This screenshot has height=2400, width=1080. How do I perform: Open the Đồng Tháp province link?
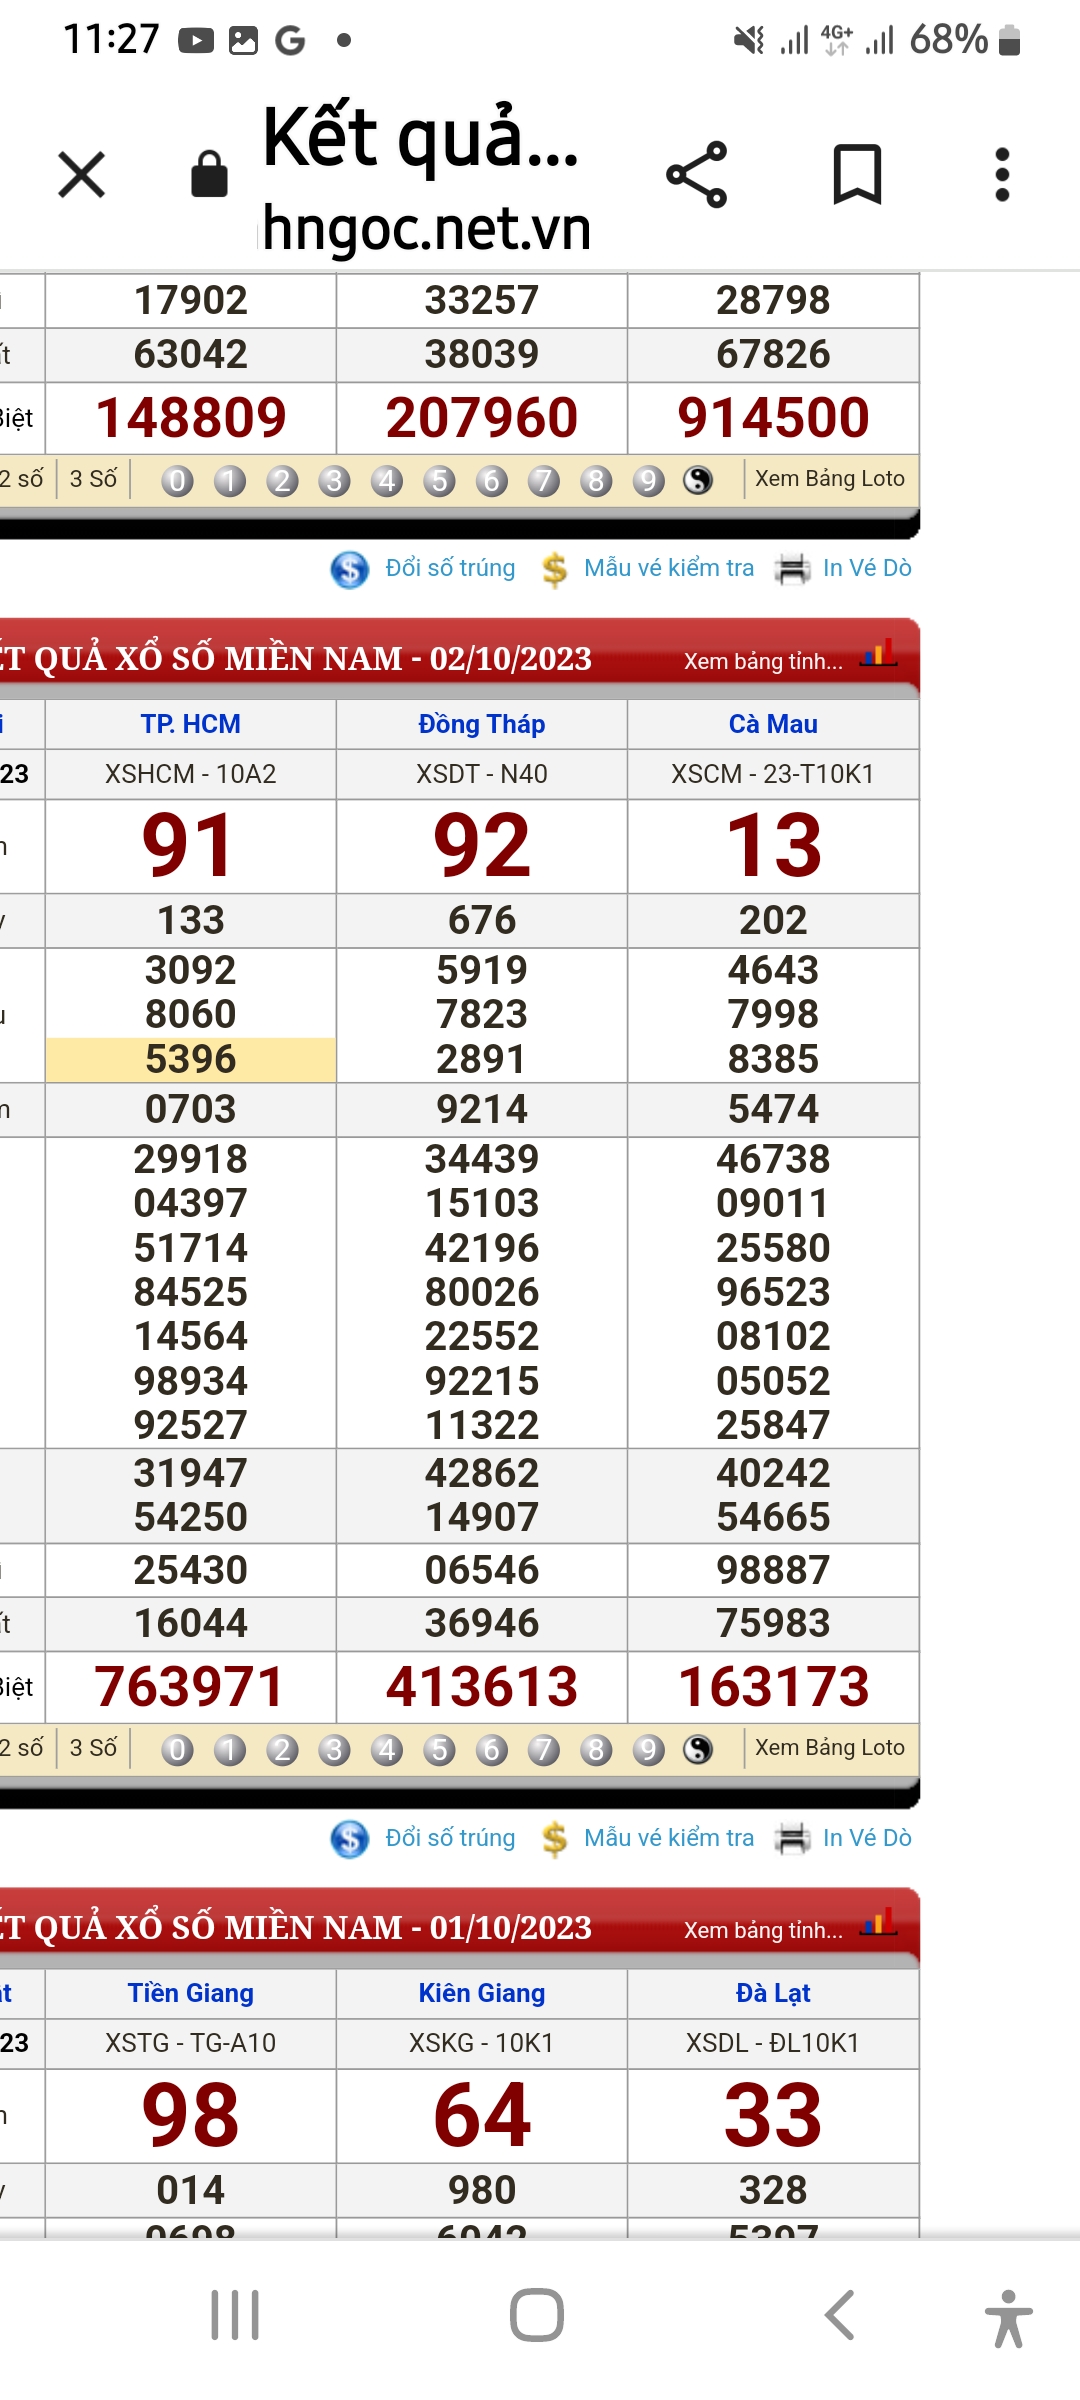point(481,724)
